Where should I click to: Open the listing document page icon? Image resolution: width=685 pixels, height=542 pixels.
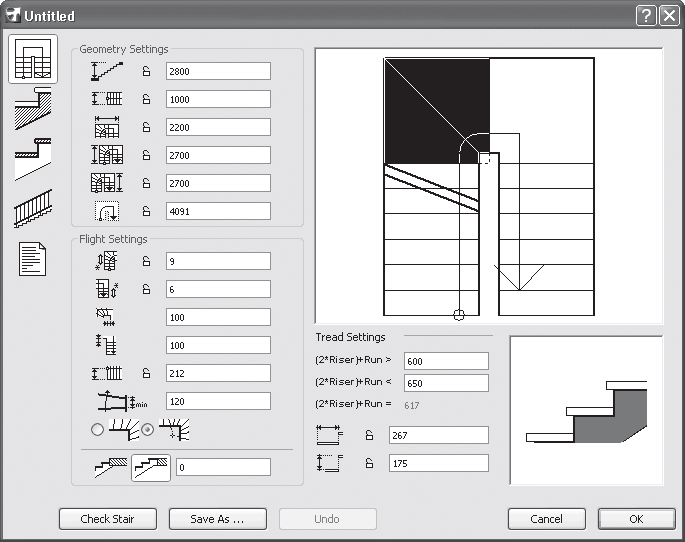32,259
